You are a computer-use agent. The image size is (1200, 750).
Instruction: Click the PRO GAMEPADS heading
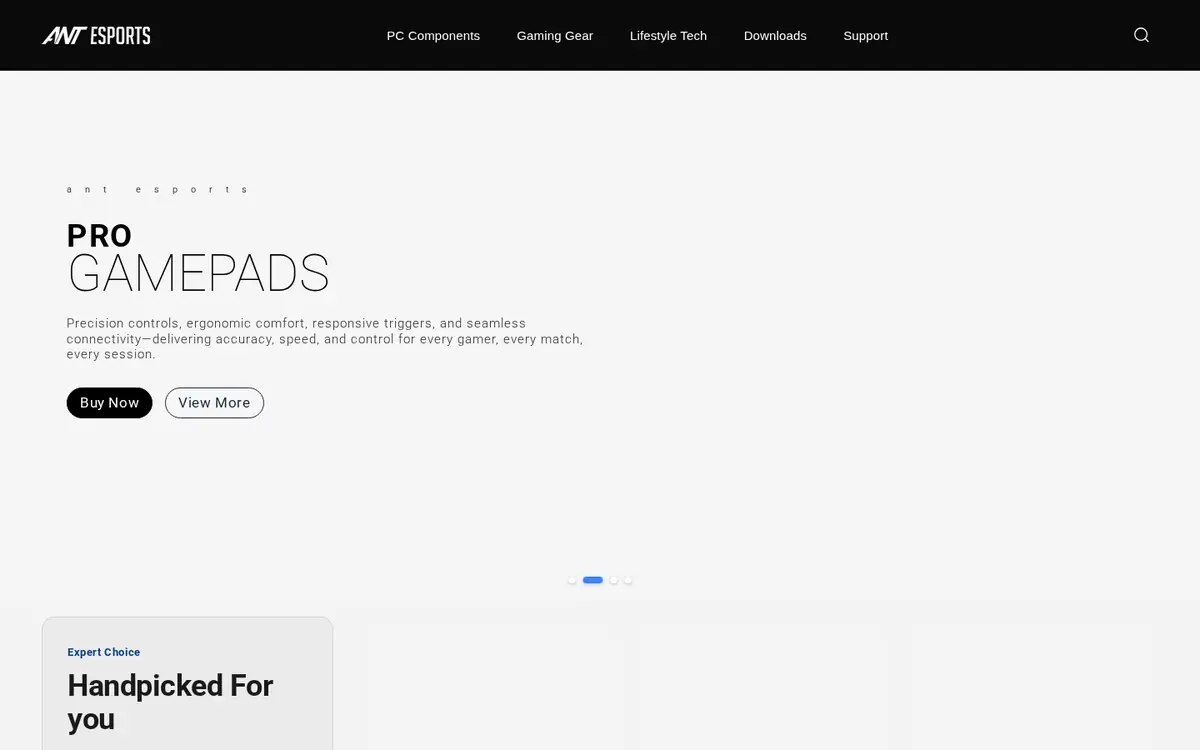(198, 258)
